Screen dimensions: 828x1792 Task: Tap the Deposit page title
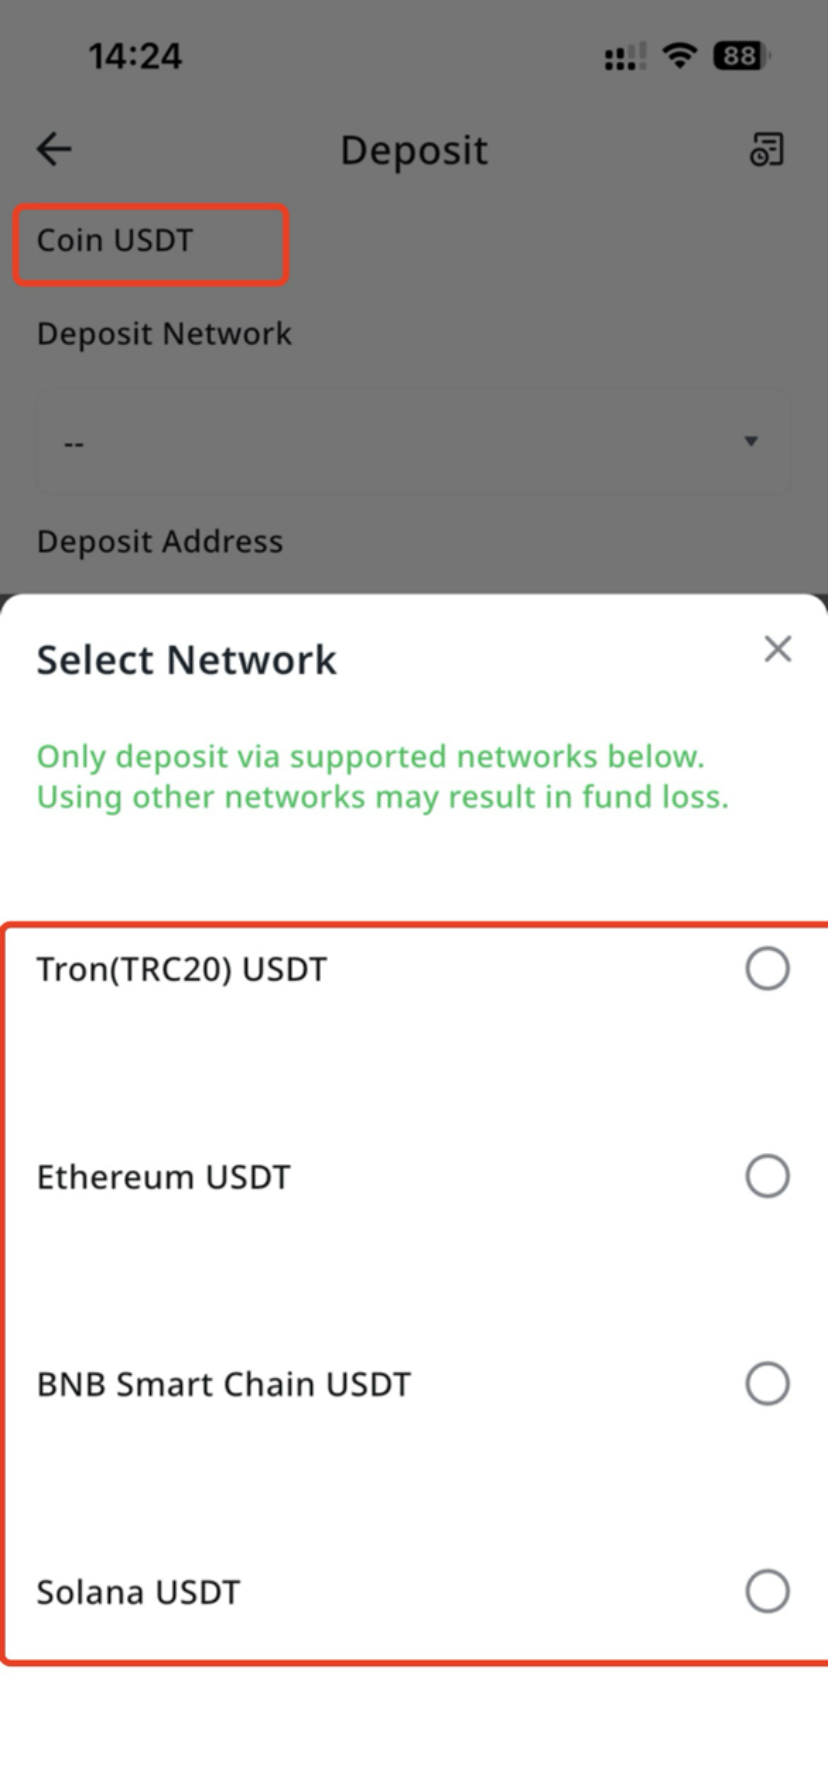(414, 151)
